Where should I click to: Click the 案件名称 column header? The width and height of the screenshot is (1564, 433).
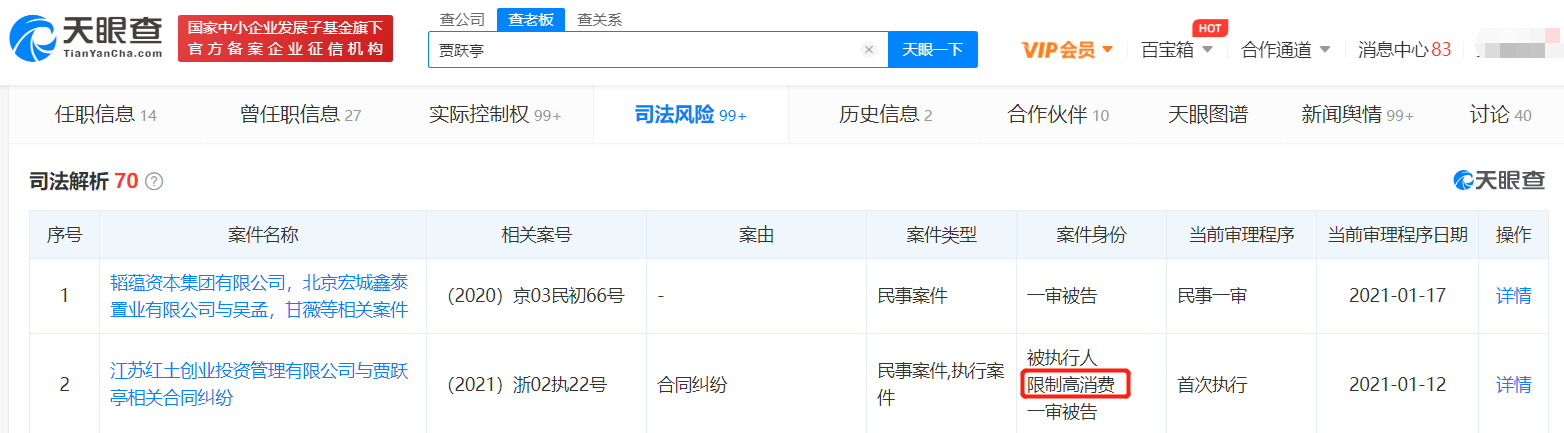(263, 235)
